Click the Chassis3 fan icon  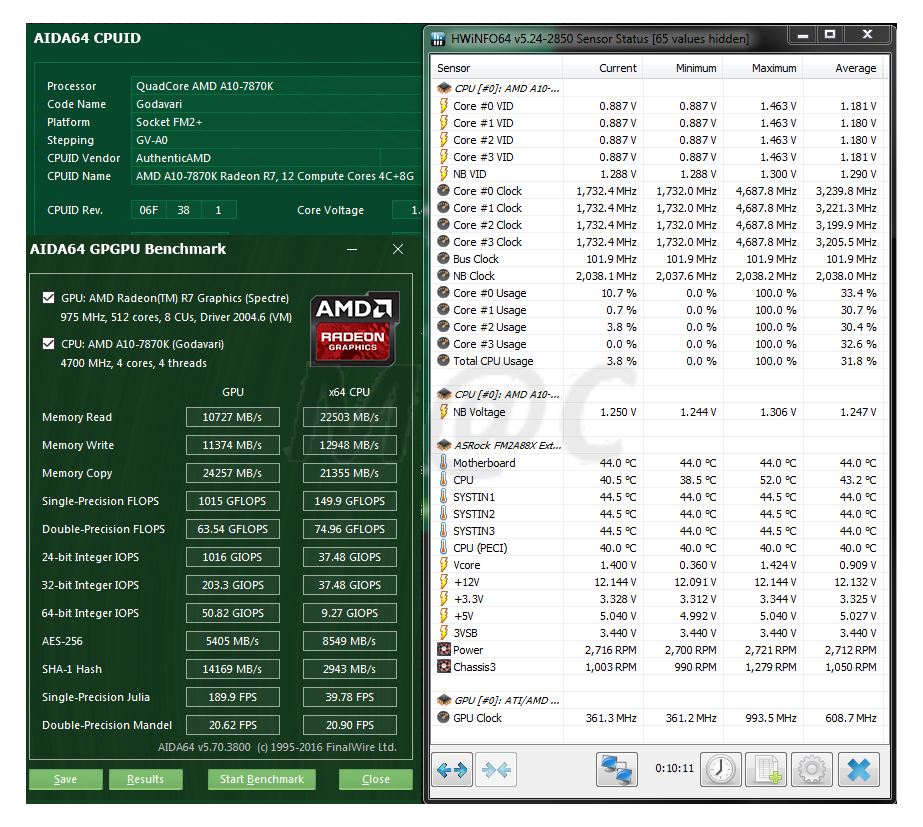443,667
